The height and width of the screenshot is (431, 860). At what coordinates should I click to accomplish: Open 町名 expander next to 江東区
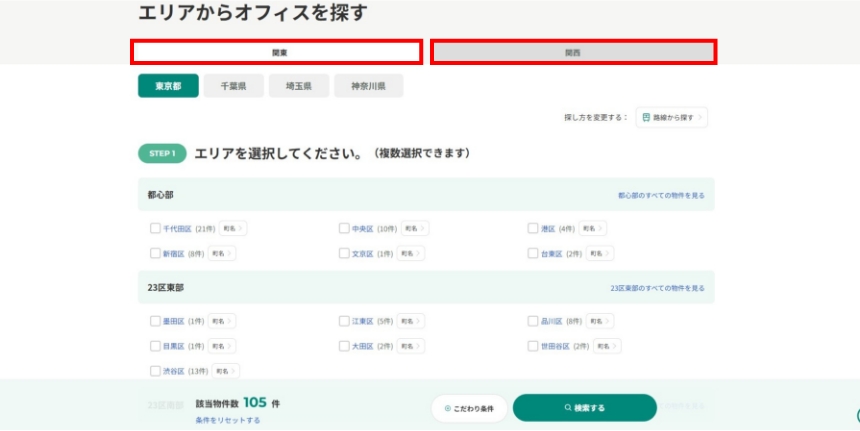[x=411, y=321]
